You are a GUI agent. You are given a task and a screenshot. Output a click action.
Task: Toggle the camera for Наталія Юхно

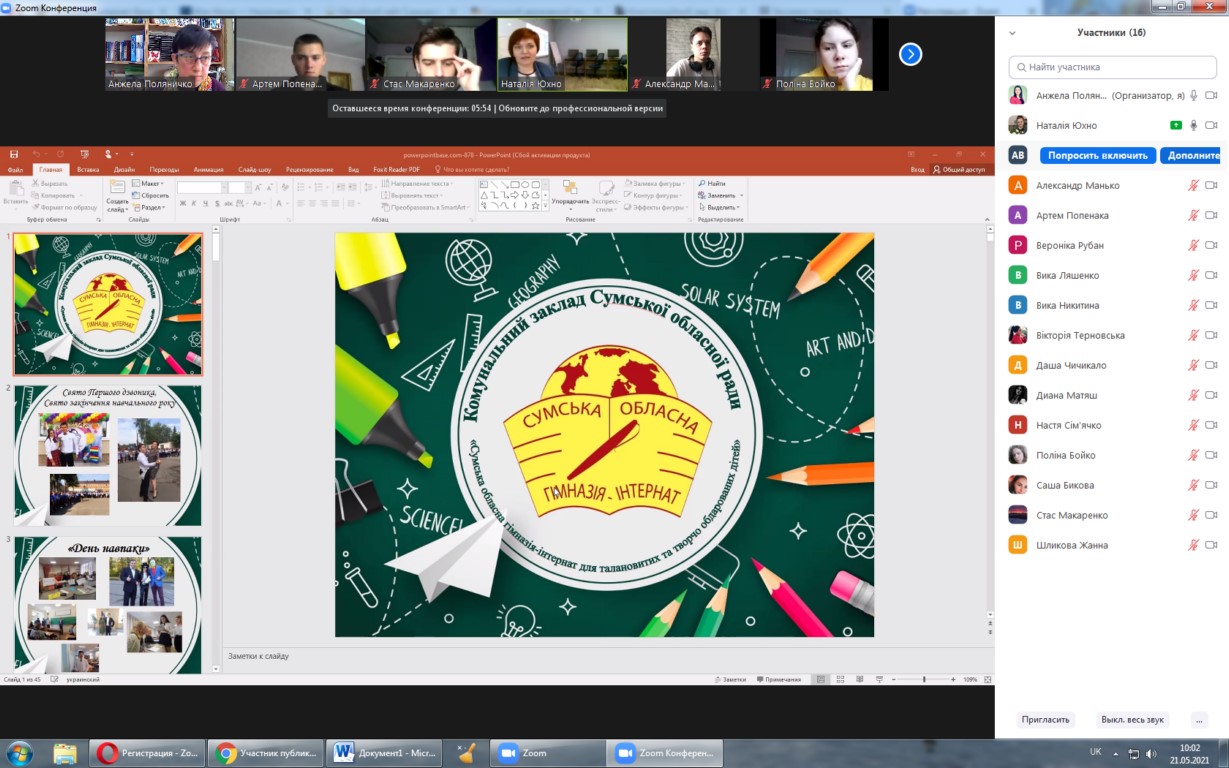click(1211, 125)
